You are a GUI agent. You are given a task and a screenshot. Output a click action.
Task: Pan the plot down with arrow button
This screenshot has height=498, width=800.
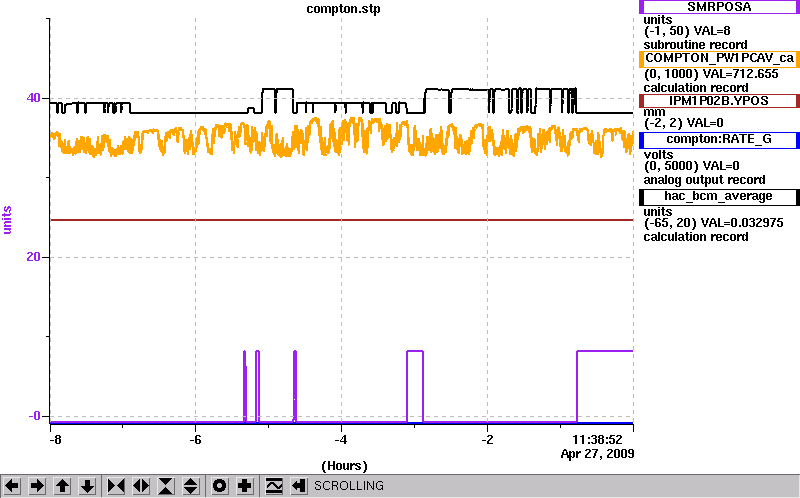[x=87, y=486]
